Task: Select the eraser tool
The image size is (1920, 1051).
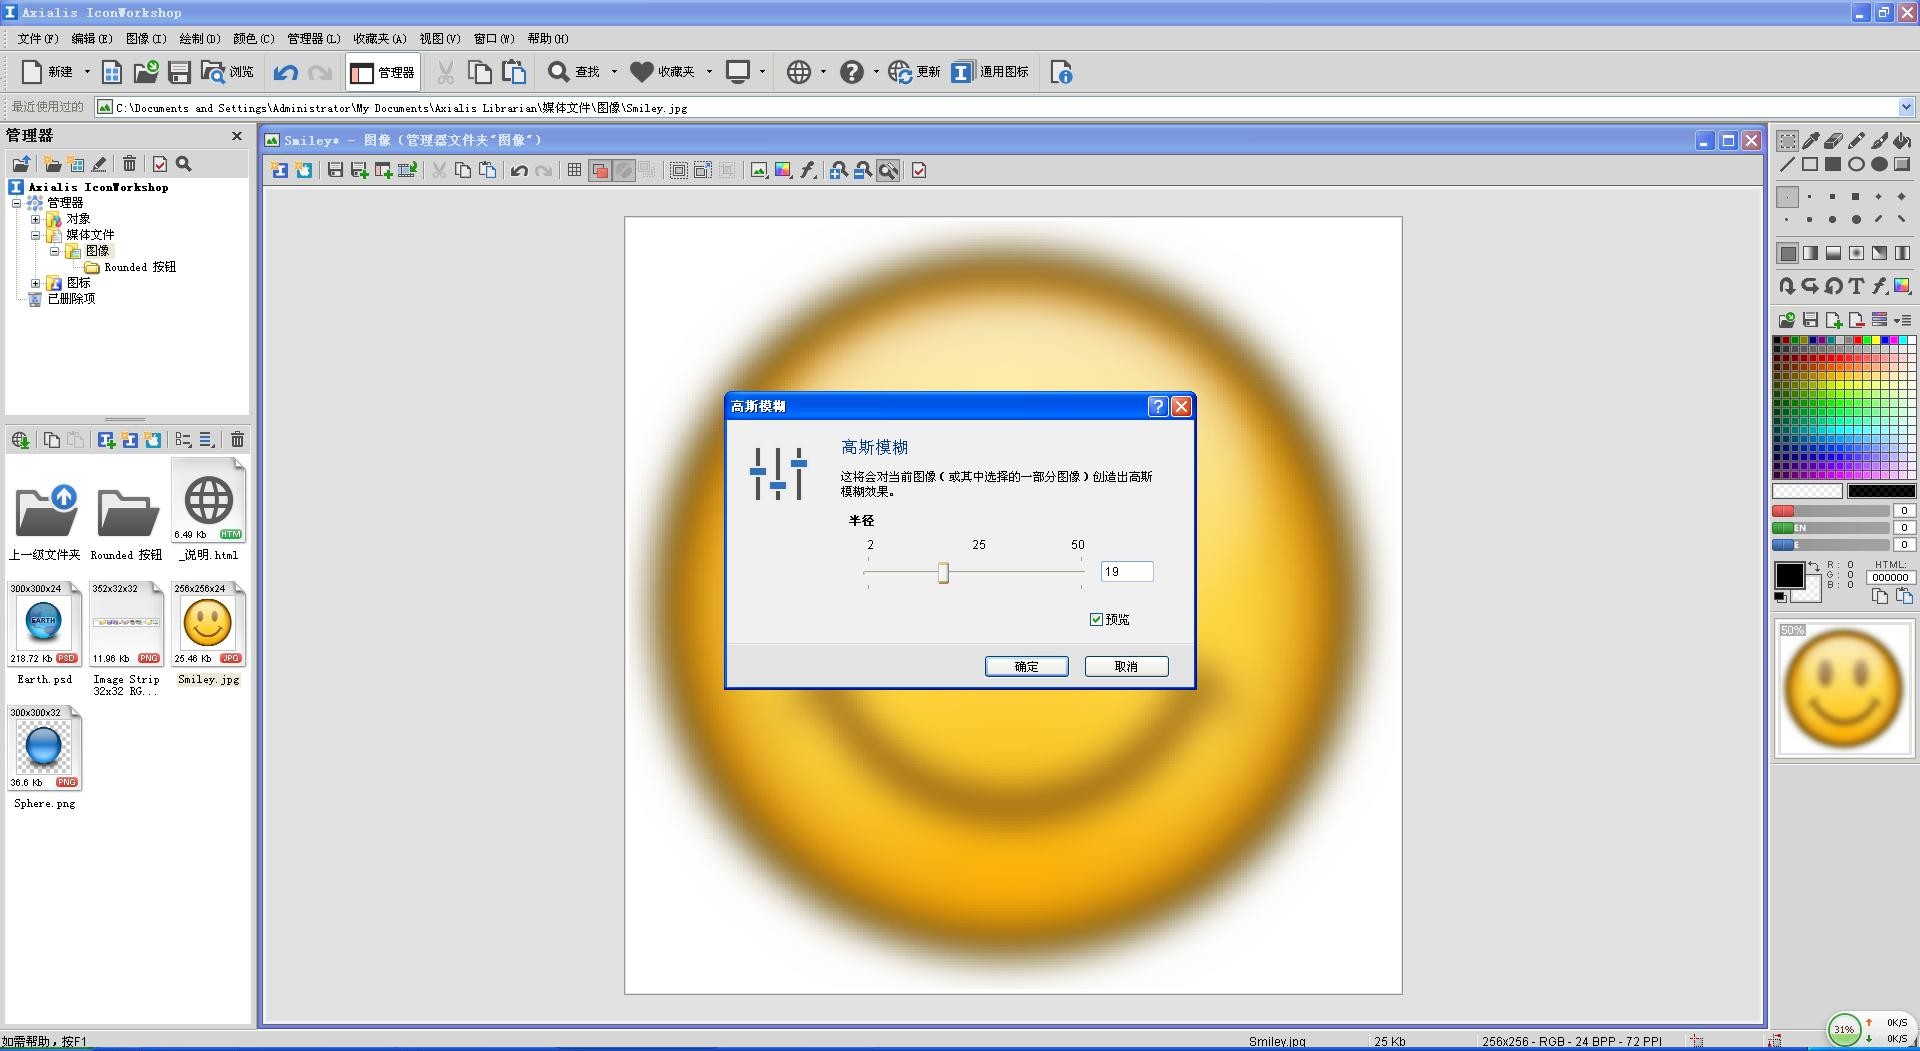Action: (x=1833, y=141)
